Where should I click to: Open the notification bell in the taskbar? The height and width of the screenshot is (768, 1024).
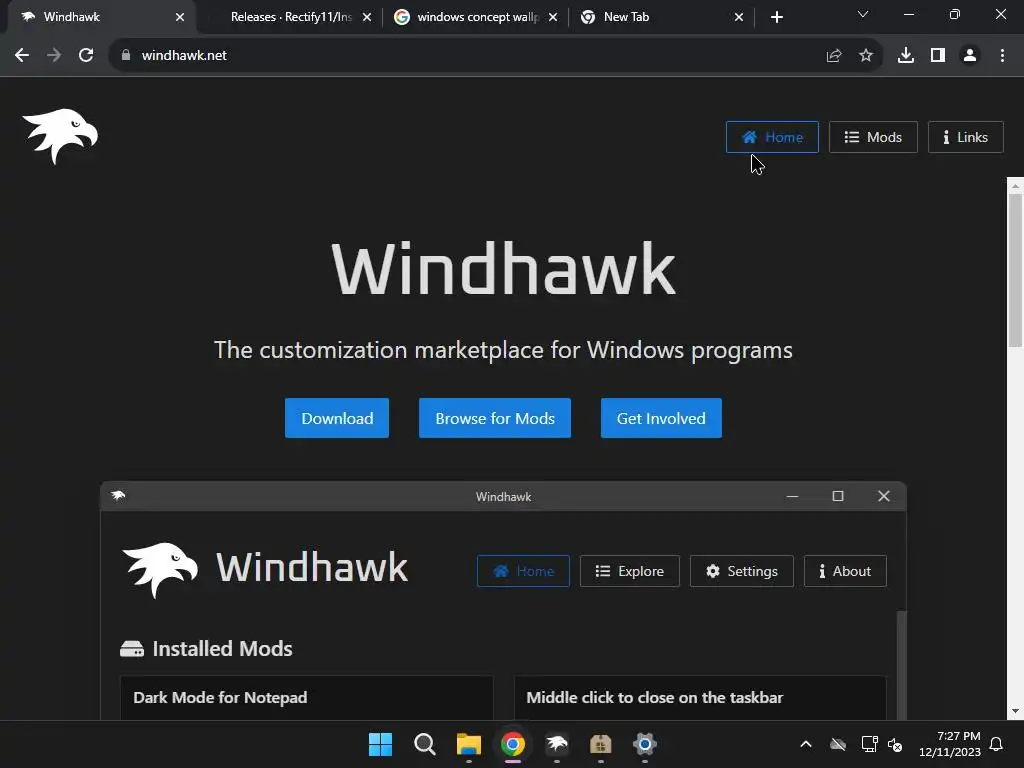point(997,744)
